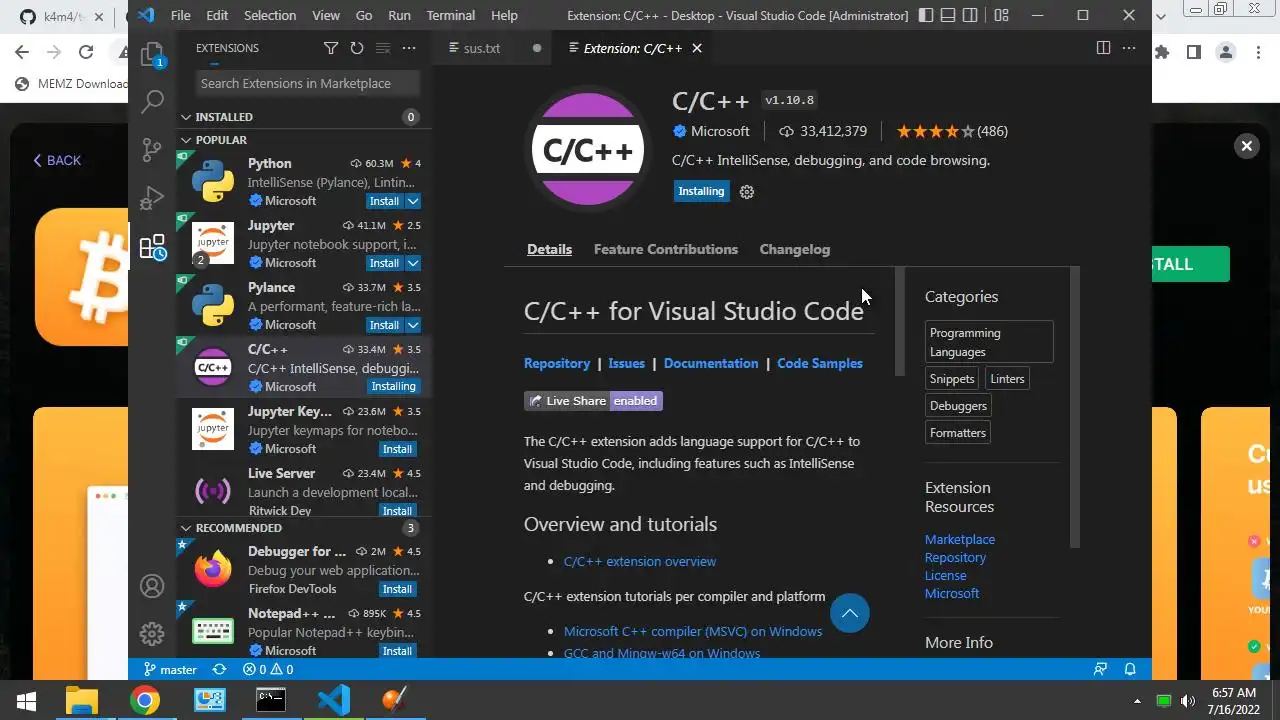
Task: Open Marketplace link under Extension Resources
Action: [x=960, y=539]
